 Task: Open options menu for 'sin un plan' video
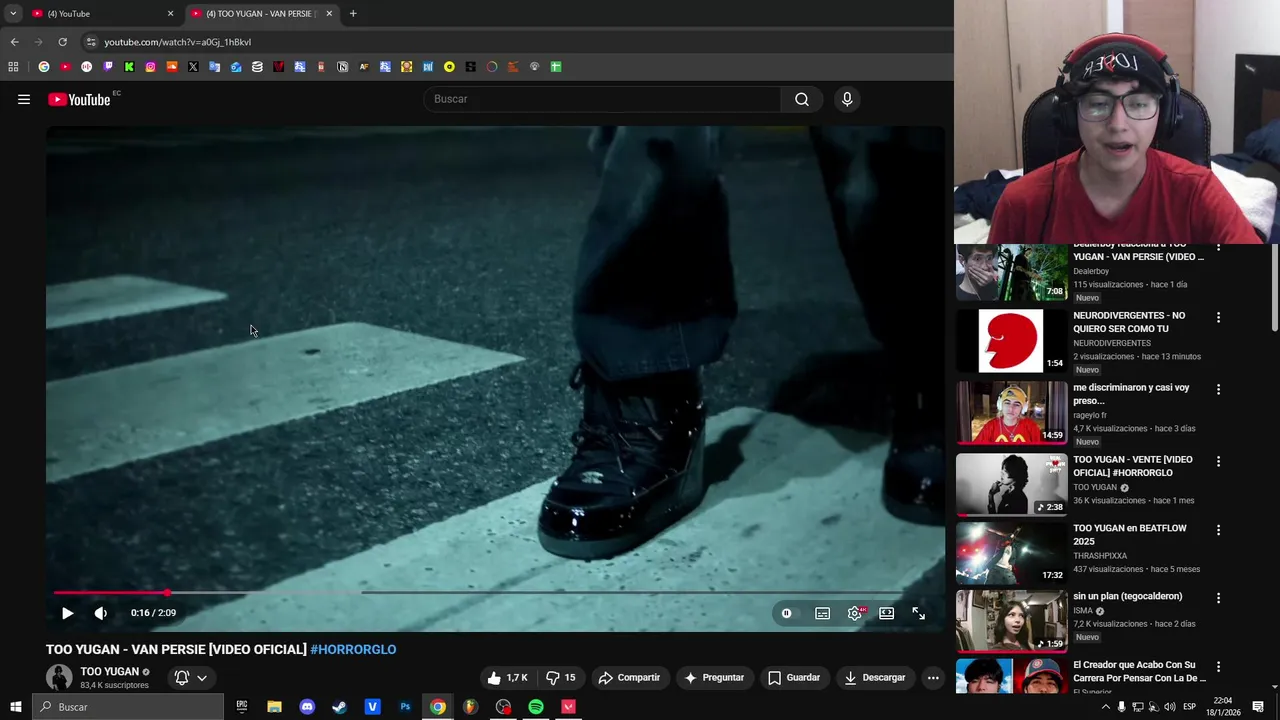1218,598
